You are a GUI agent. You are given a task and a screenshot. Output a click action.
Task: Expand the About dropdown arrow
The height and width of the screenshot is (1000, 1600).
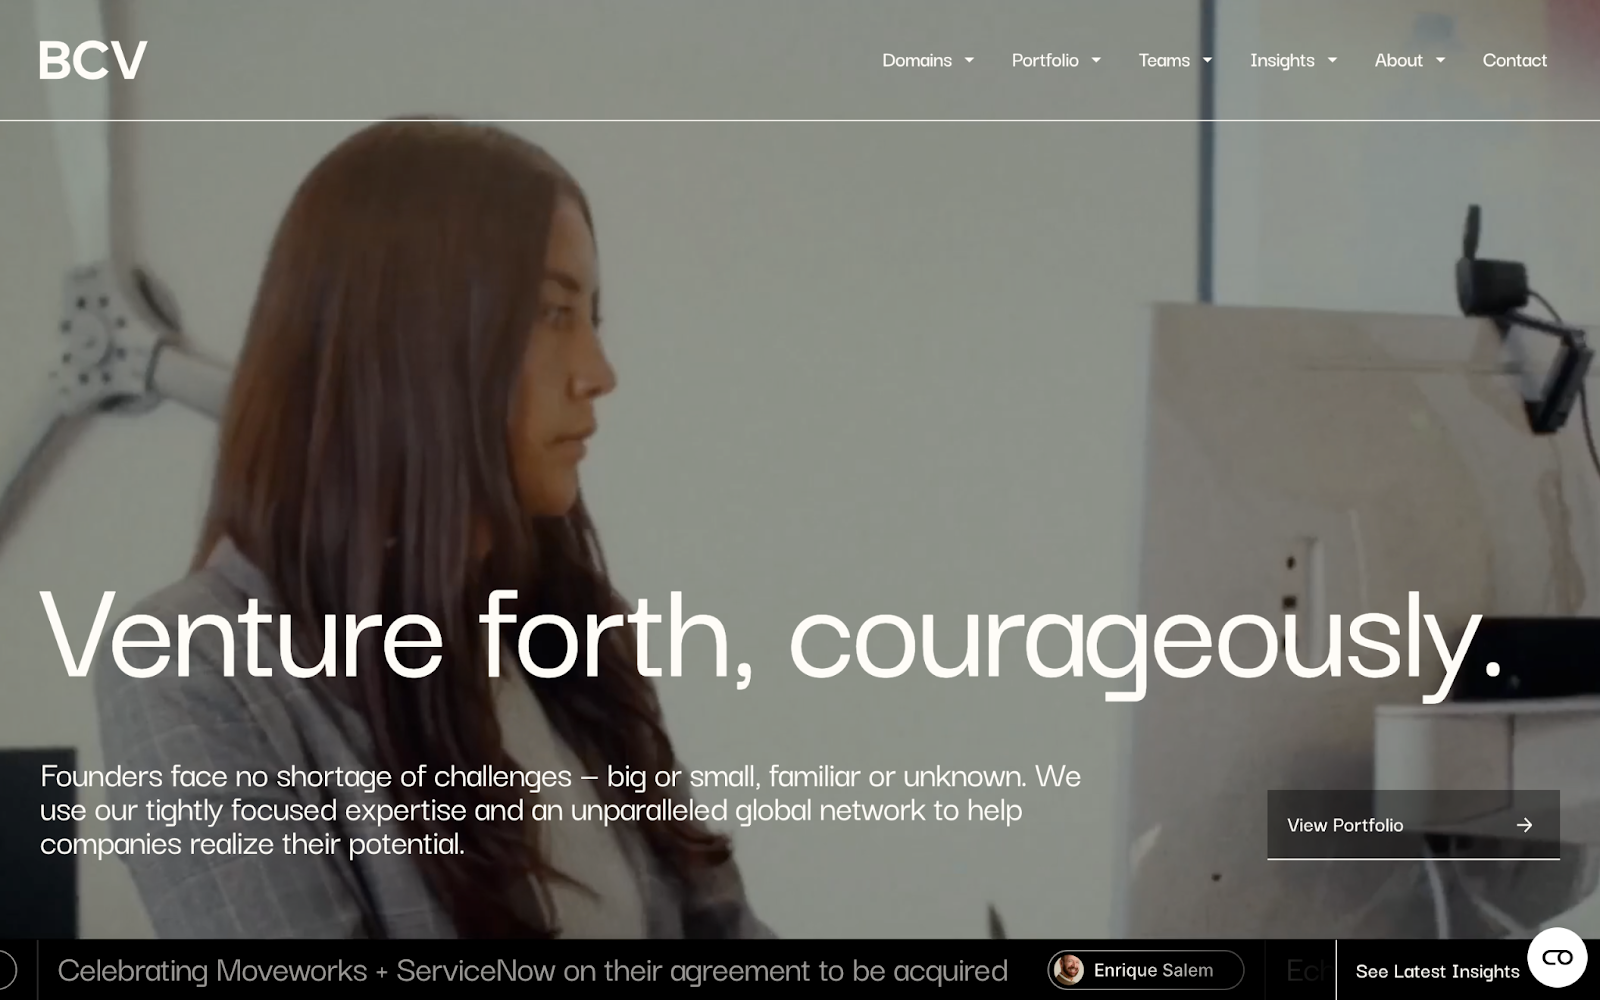pyautogui.click(x=1440, y=60)
